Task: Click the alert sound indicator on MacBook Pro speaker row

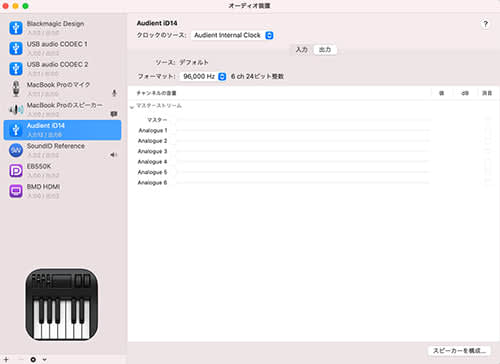Action: point(114,114)
